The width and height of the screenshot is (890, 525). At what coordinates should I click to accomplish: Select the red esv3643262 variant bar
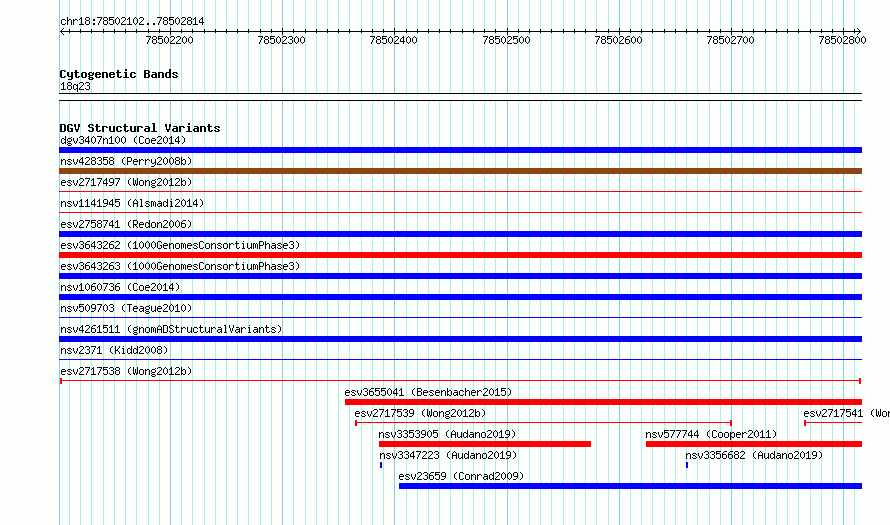click(460, 255)
